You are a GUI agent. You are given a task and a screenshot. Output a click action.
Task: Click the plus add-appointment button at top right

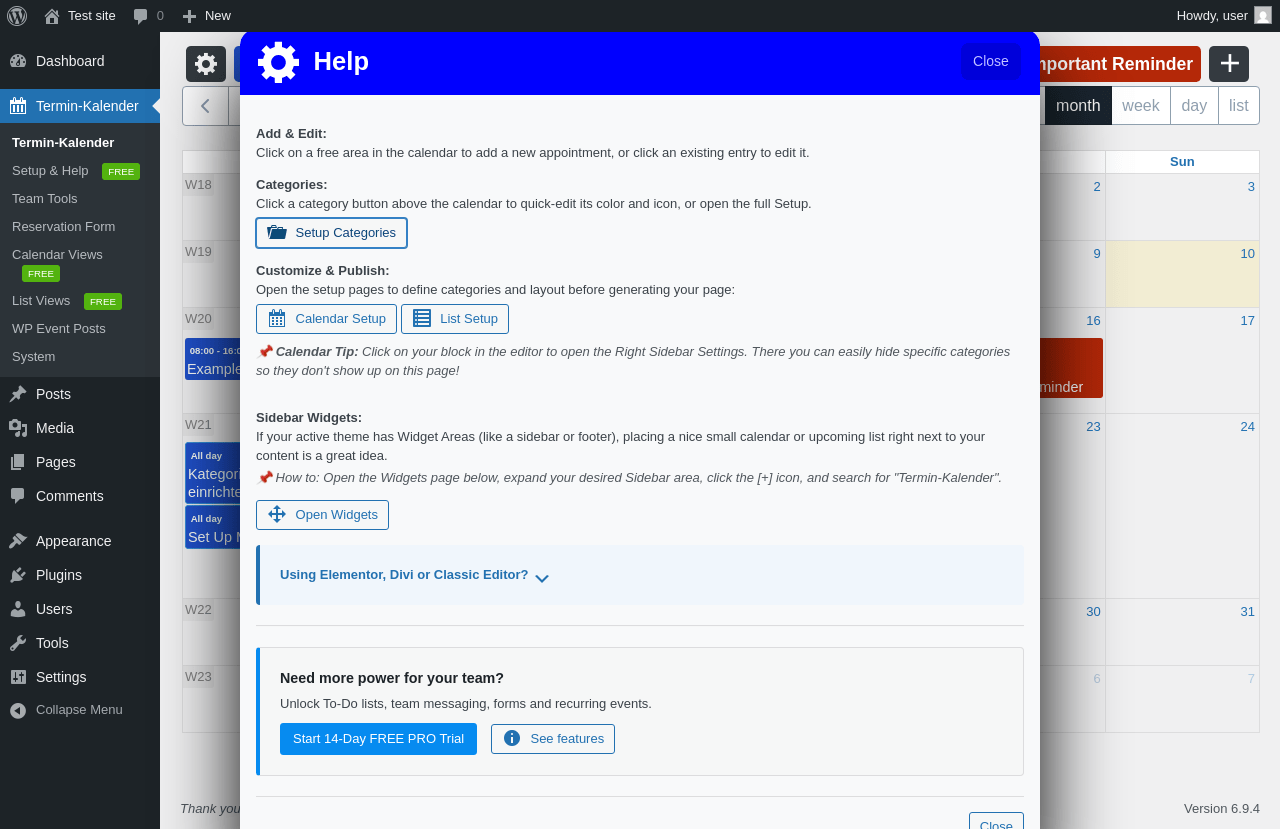click(x=1229, y=64)
